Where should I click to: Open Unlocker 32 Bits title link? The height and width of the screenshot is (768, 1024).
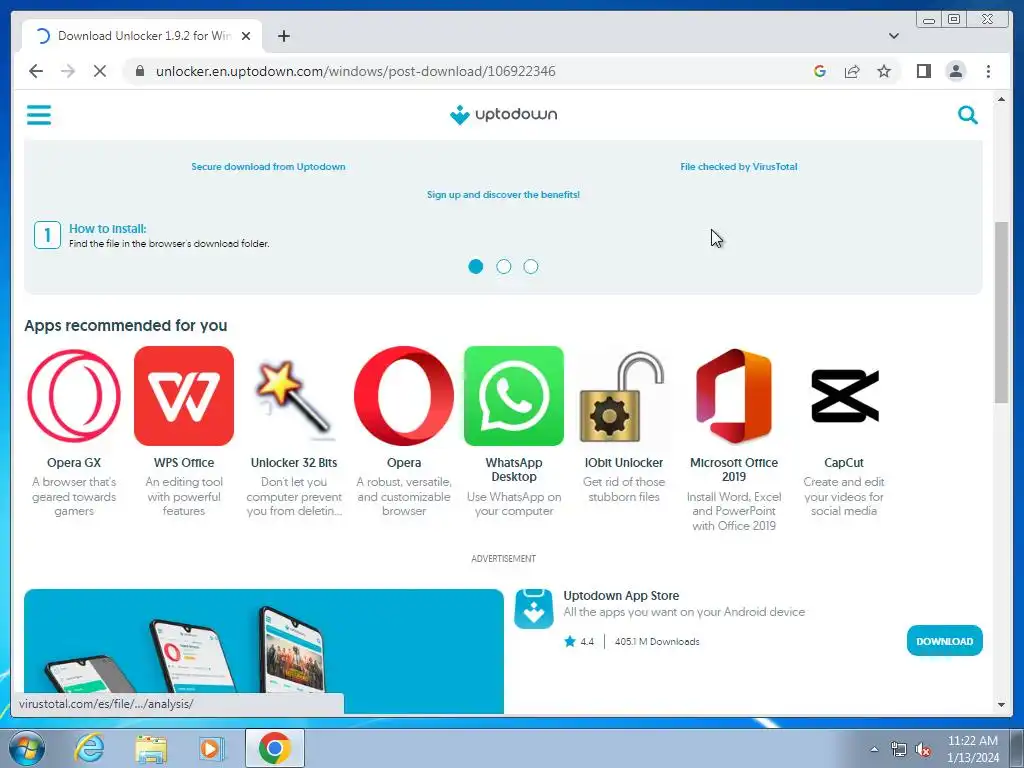pyautogui.click(x=294, y=462)
